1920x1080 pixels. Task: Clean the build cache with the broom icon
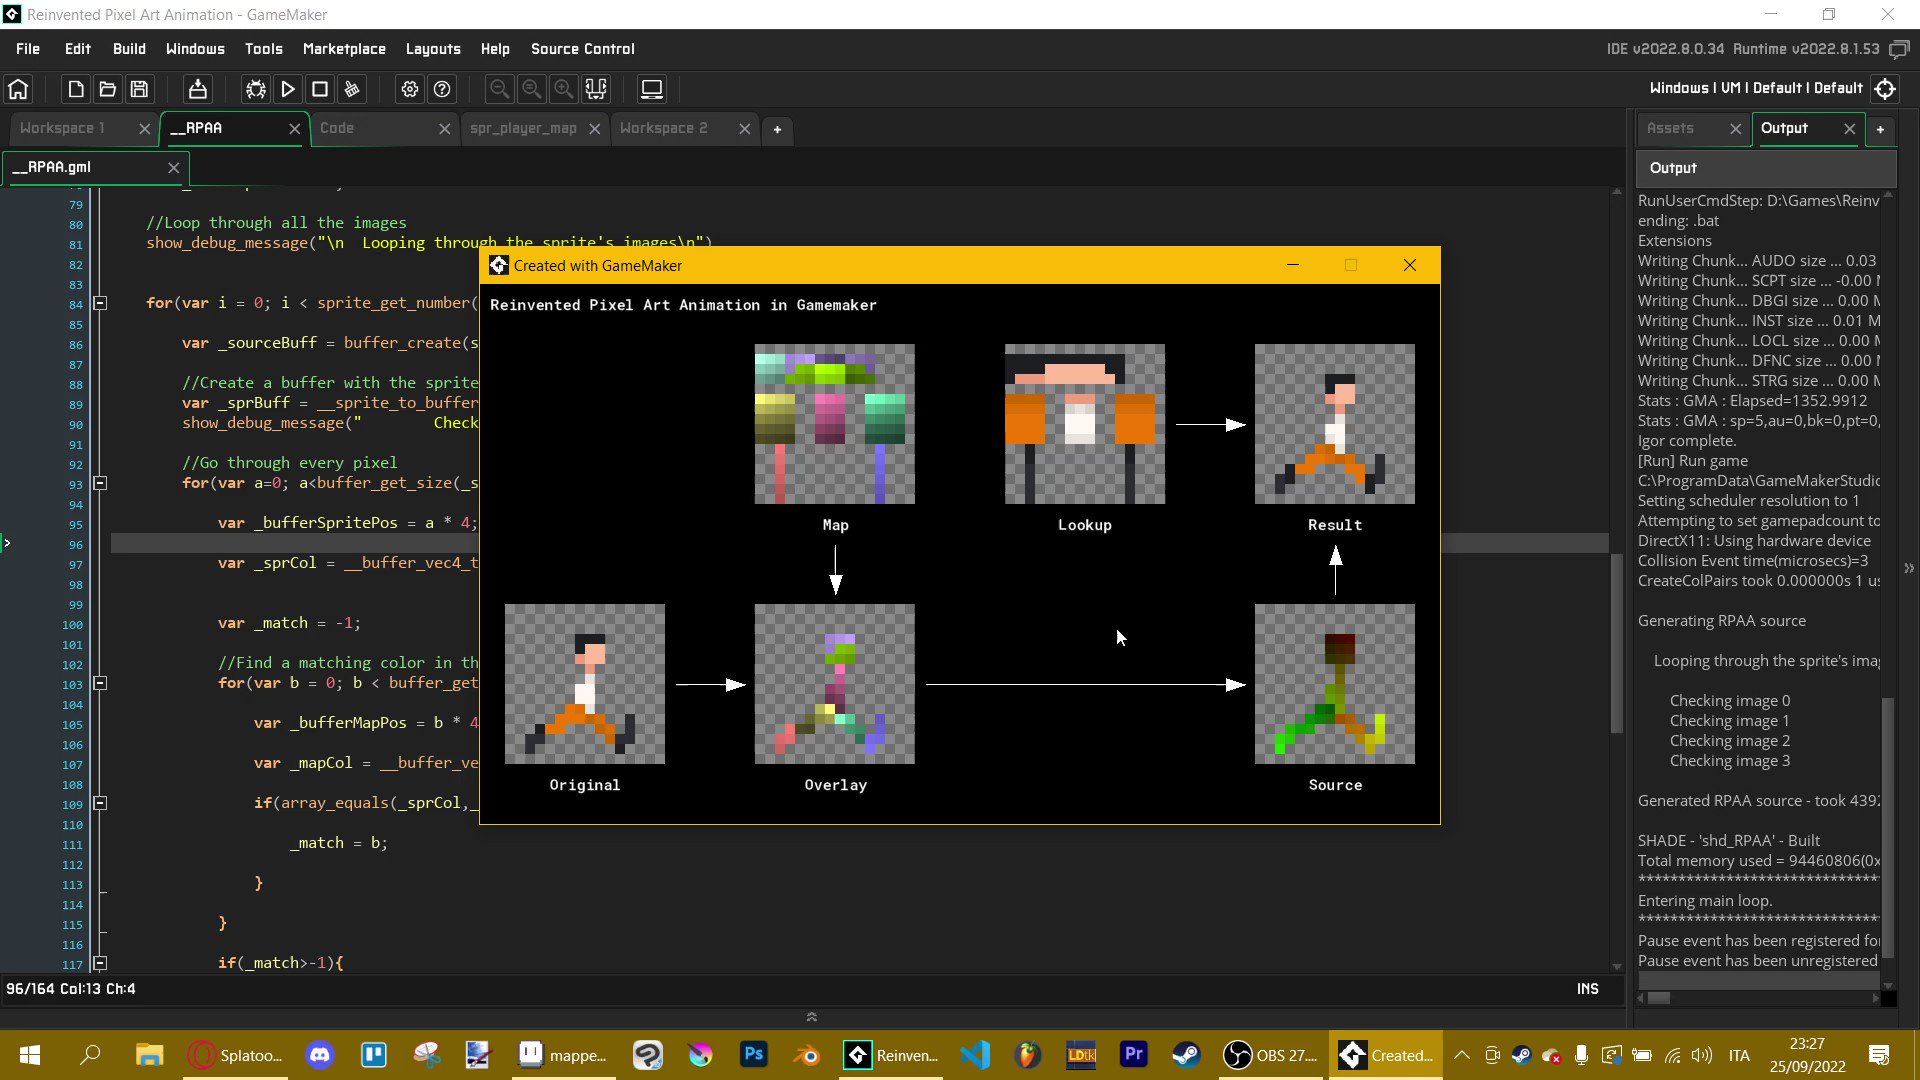352,89
